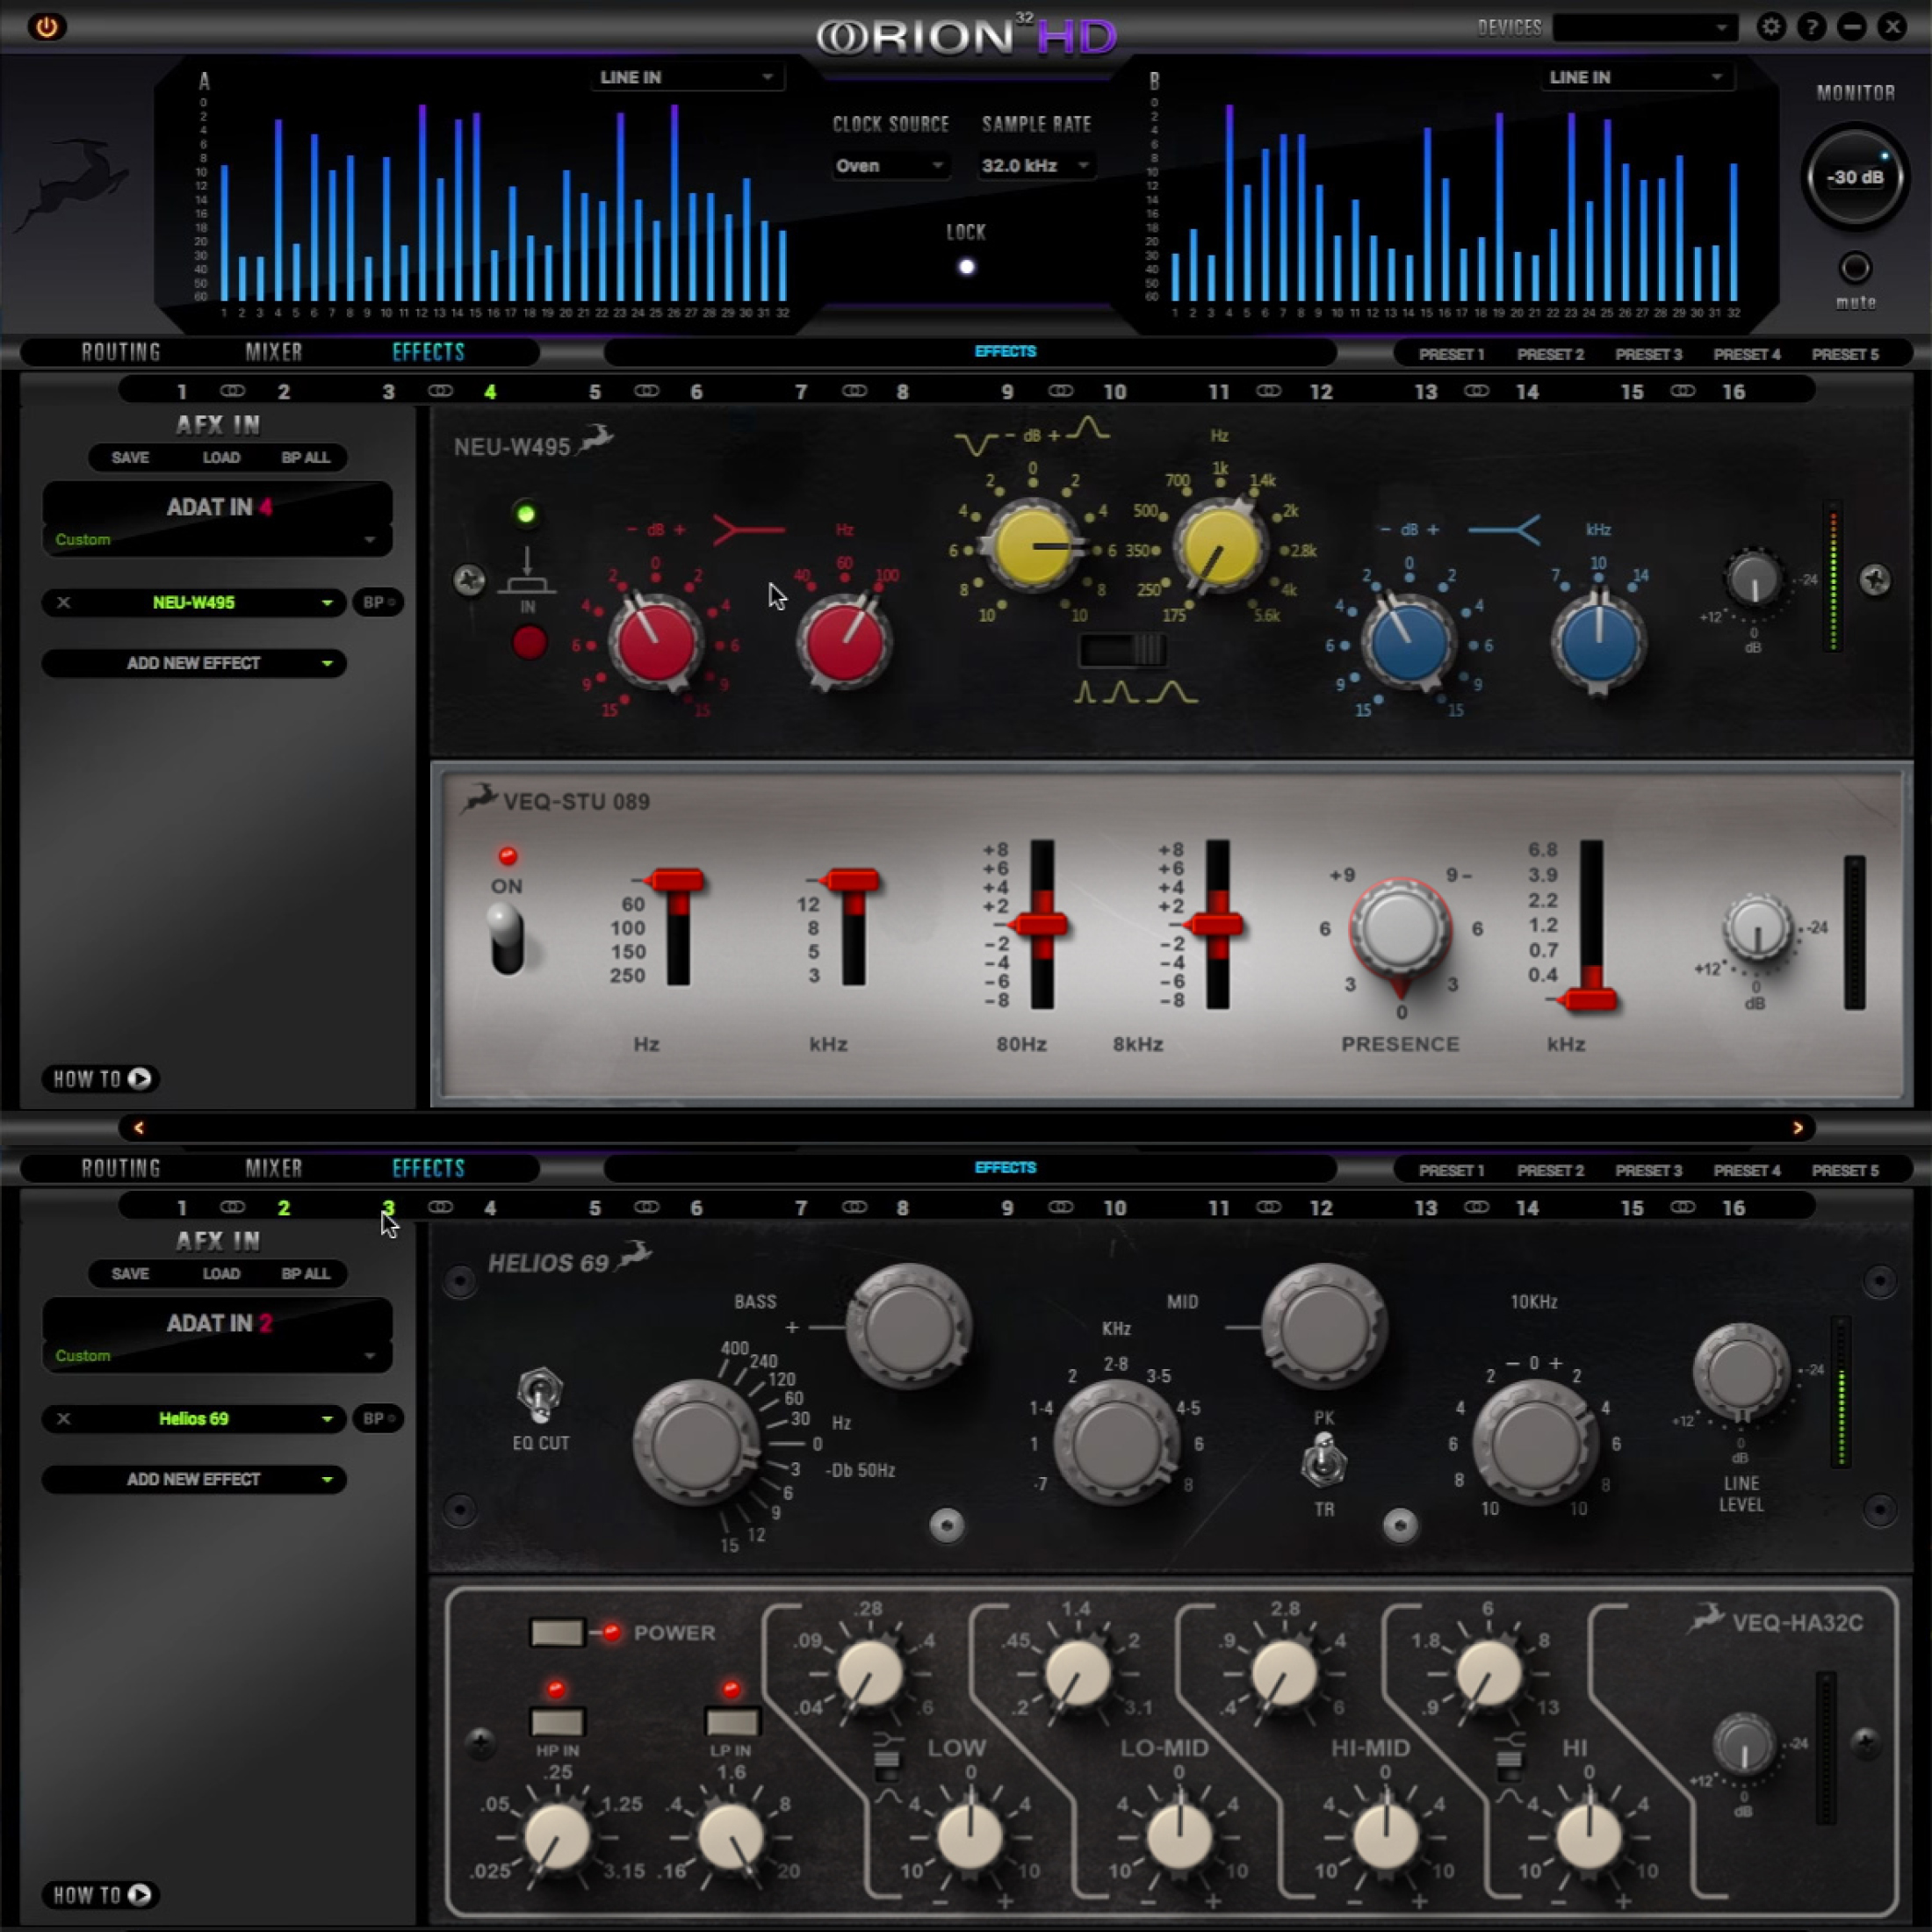Switch to the MIXER tab

pos(273,351)
